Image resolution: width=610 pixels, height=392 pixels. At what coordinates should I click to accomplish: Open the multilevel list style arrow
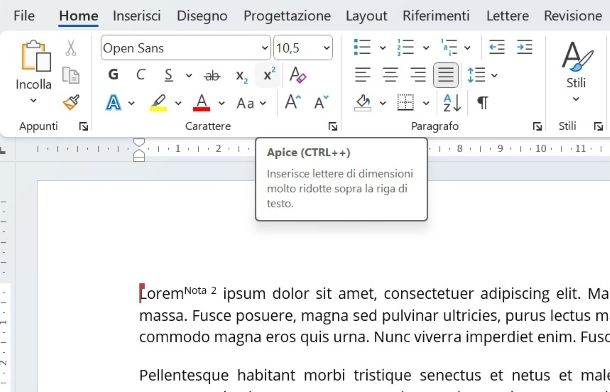(x=467, y=48)
